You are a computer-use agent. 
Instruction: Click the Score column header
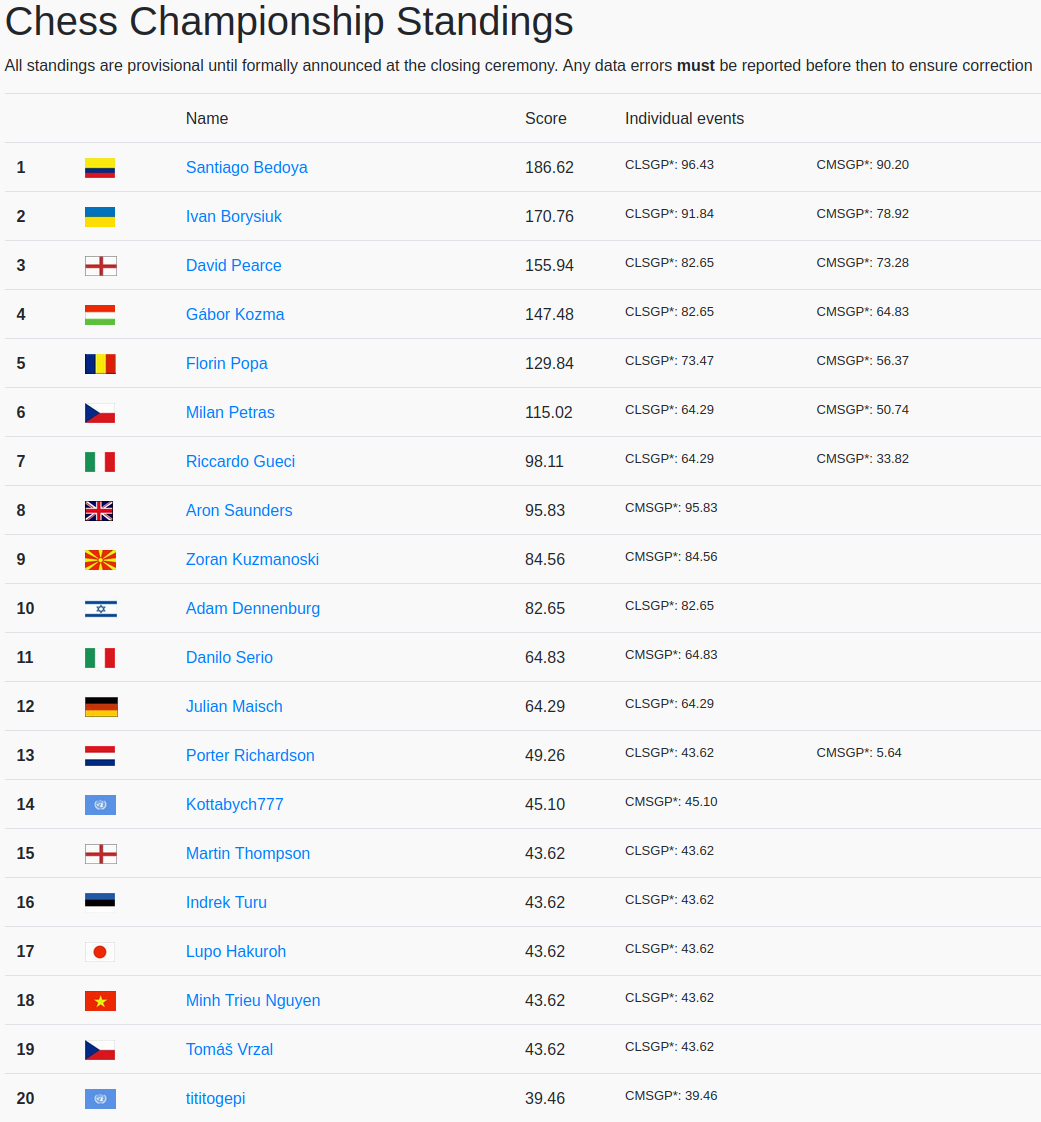coord(545,119)
